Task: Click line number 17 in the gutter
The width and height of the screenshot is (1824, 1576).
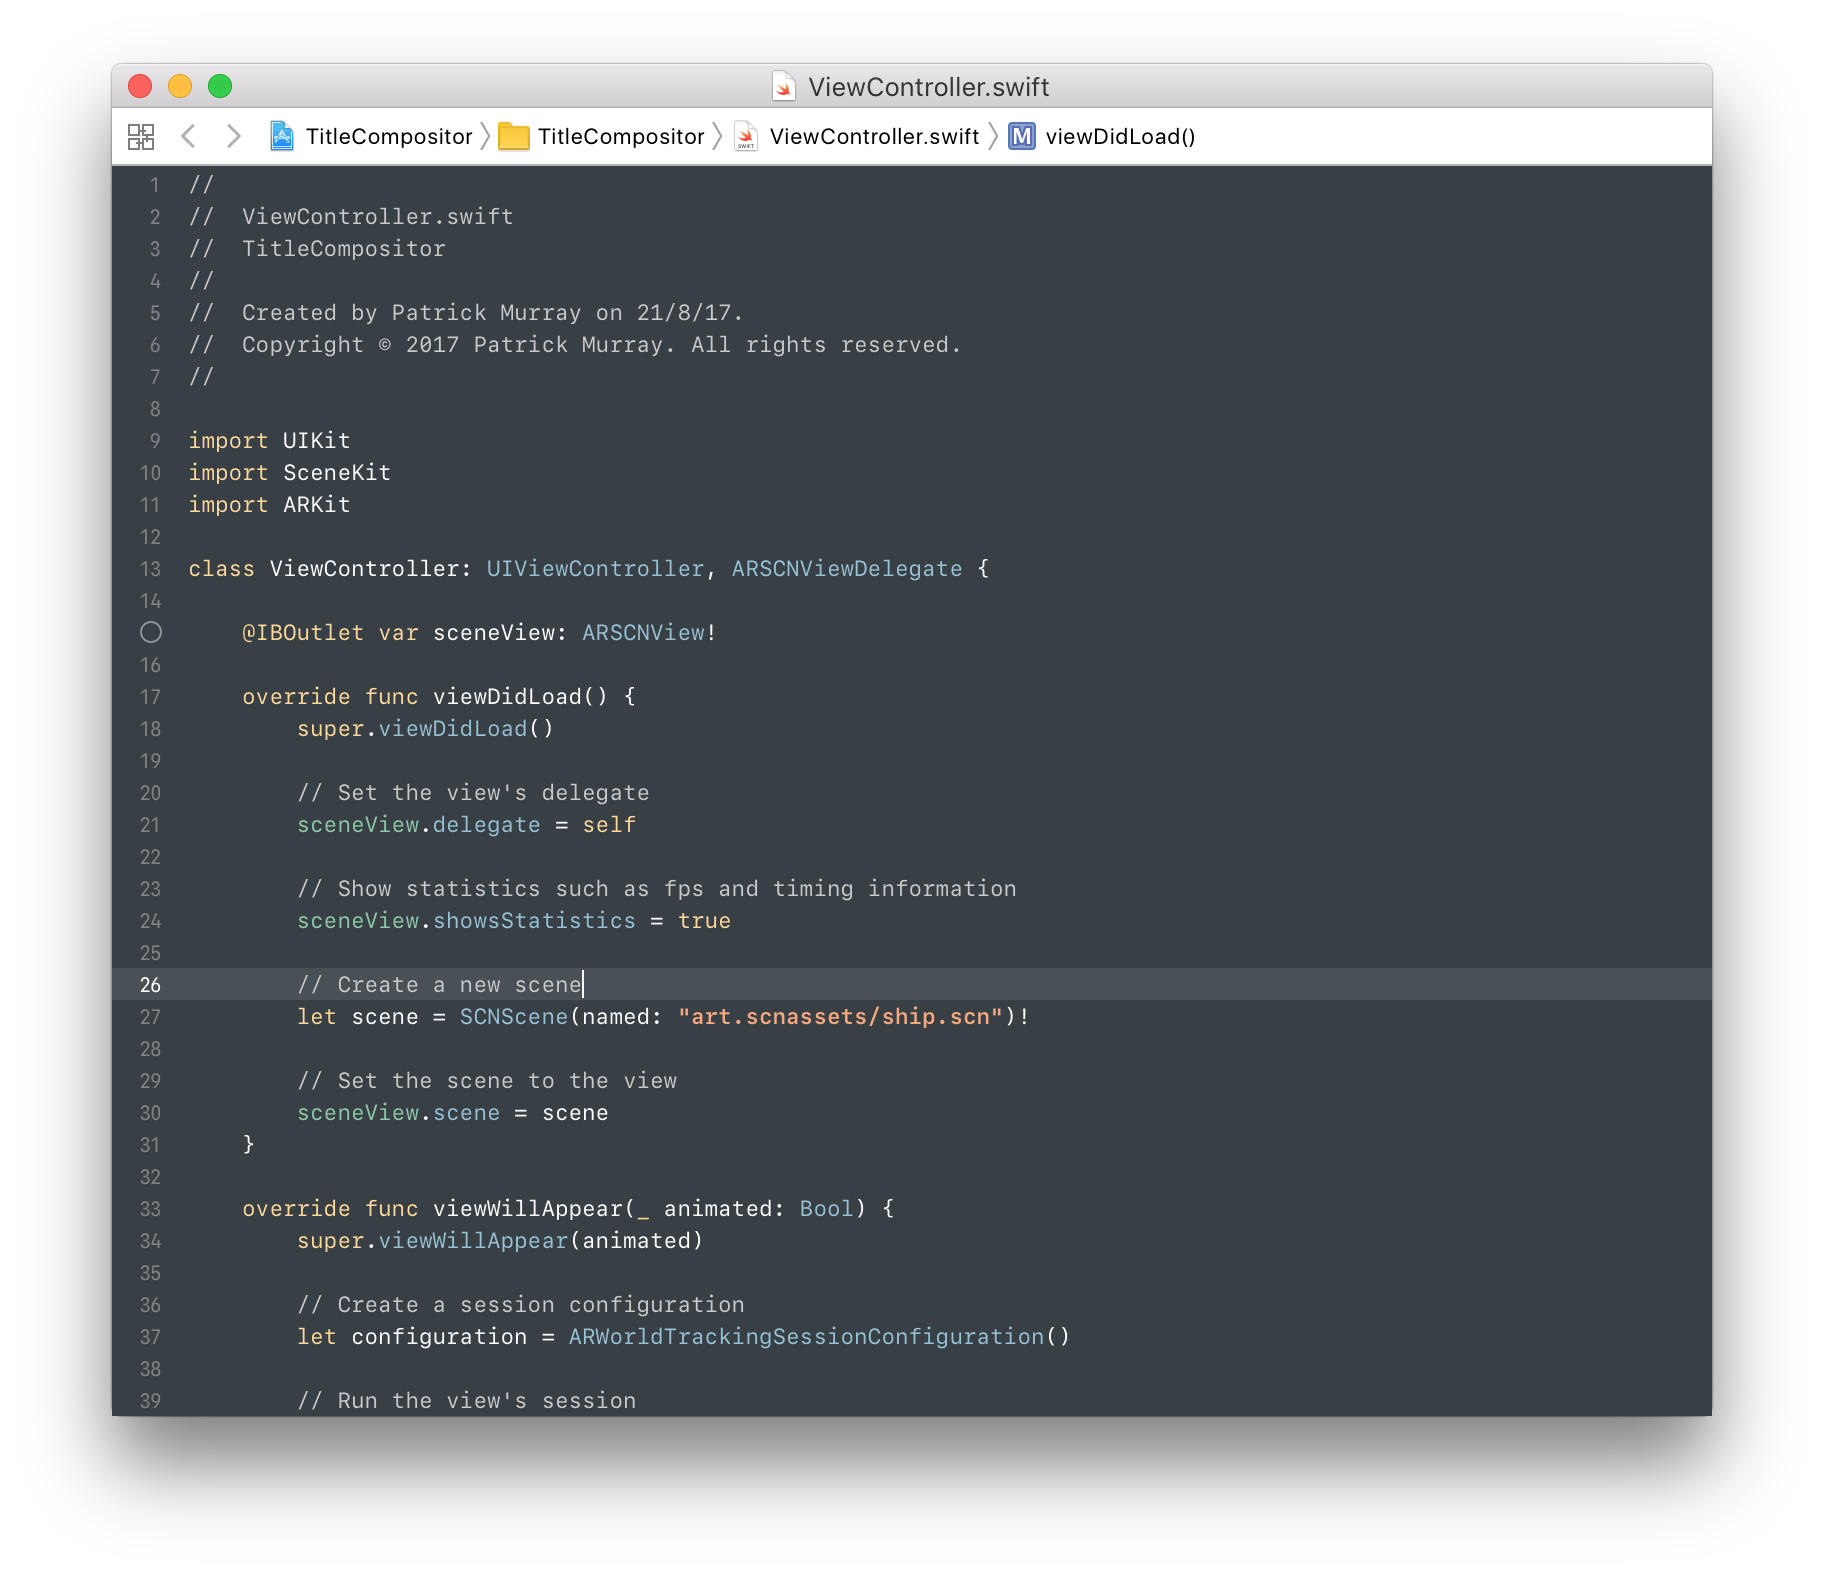Action: click(150, 697)
